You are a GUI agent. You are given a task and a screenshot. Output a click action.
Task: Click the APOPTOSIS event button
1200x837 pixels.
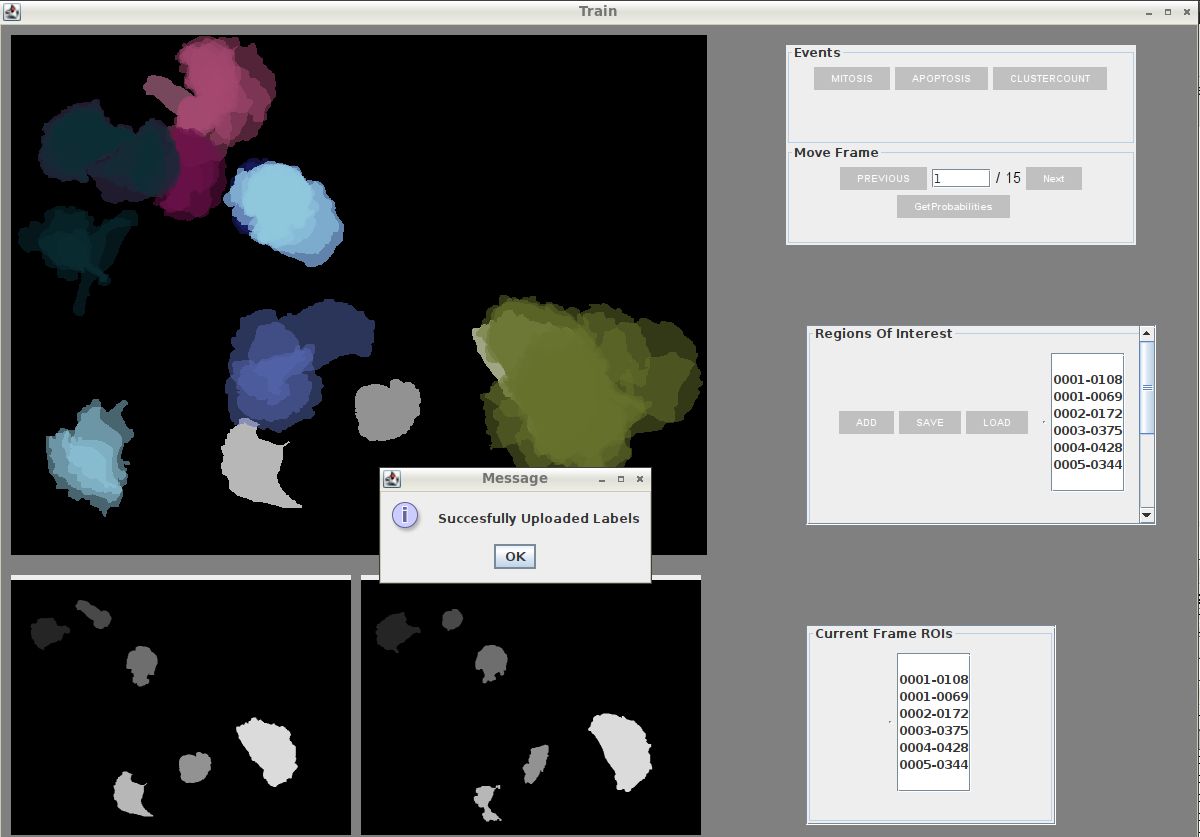pos(941,79)
